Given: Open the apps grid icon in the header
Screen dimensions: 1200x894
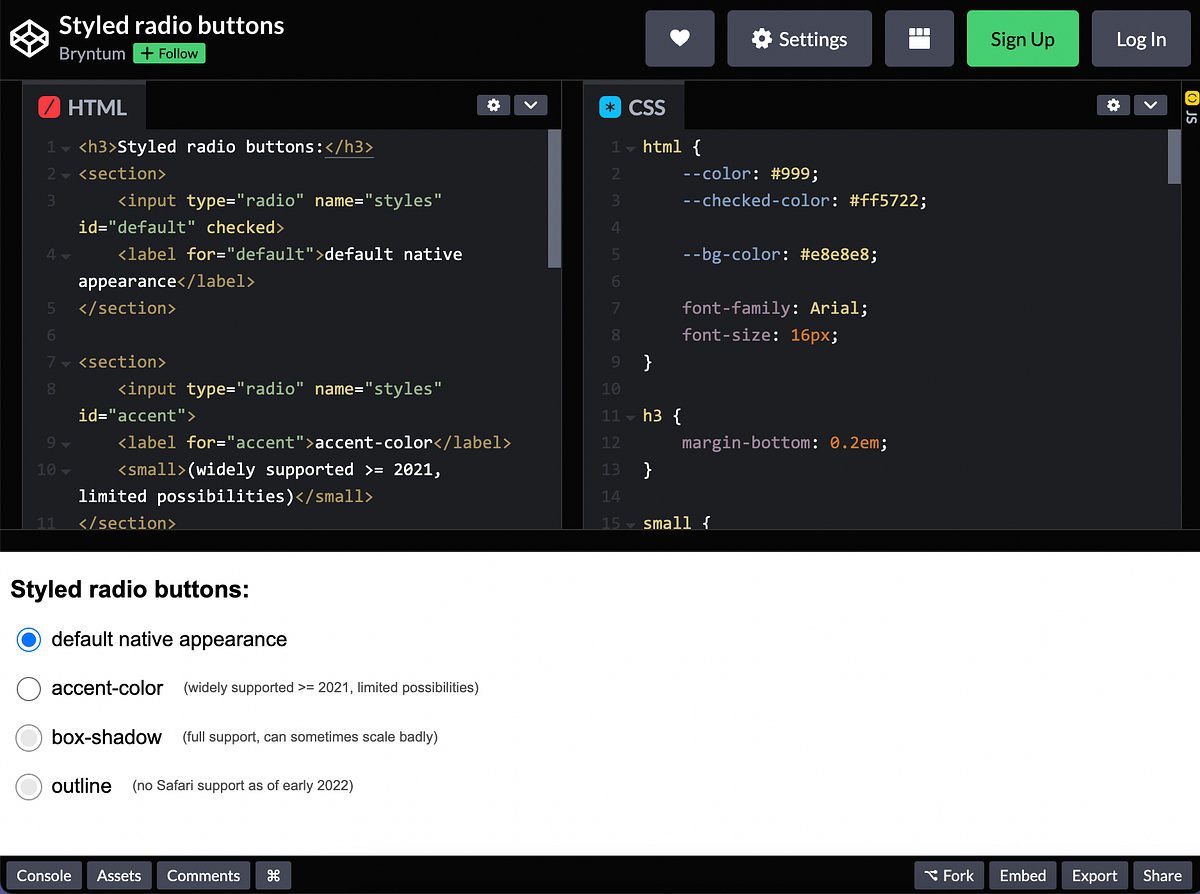Looking at the screenshot, I should coord(918,38).
